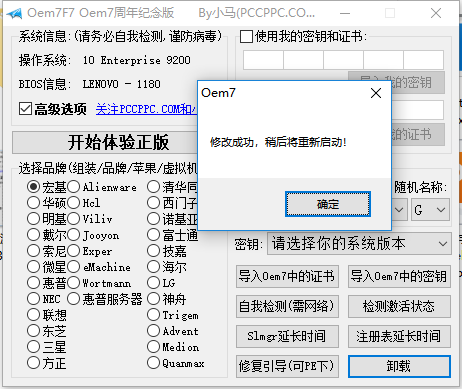Choose Quanmax radio button
This screenshot has height=389, width=462.
click(153, 363)
